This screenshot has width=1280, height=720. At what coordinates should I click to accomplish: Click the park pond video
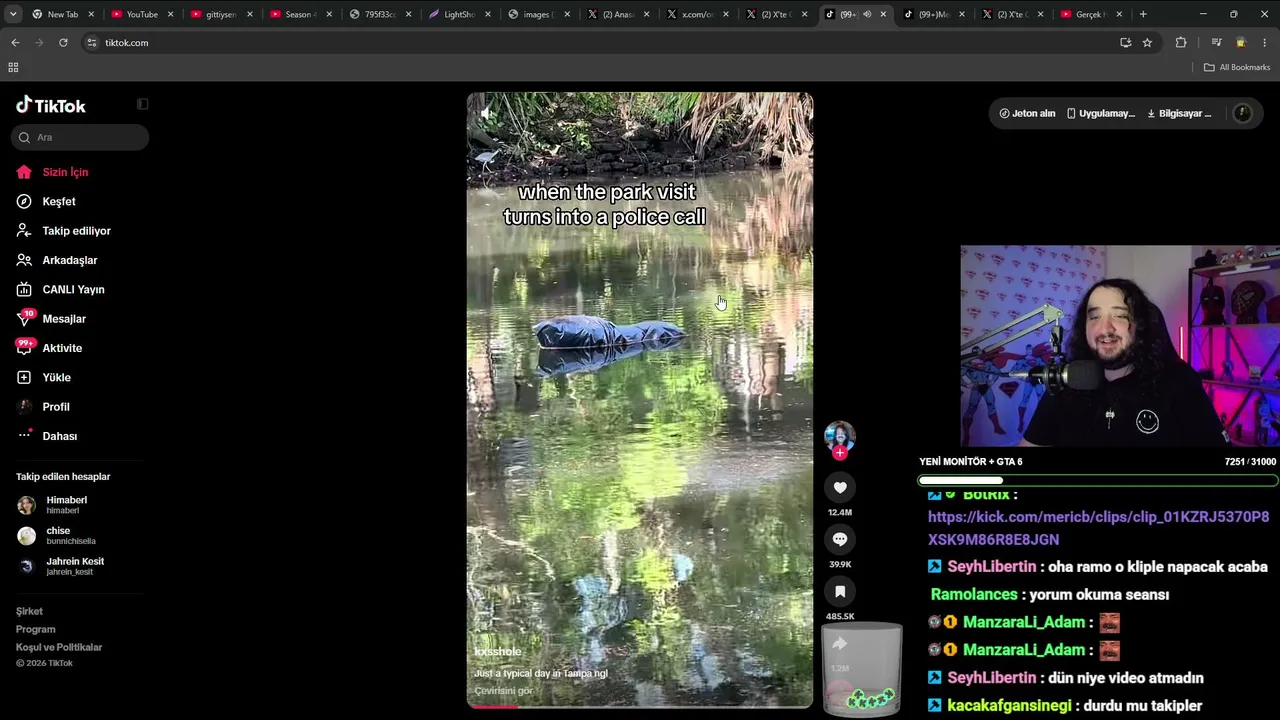point(640,400)
